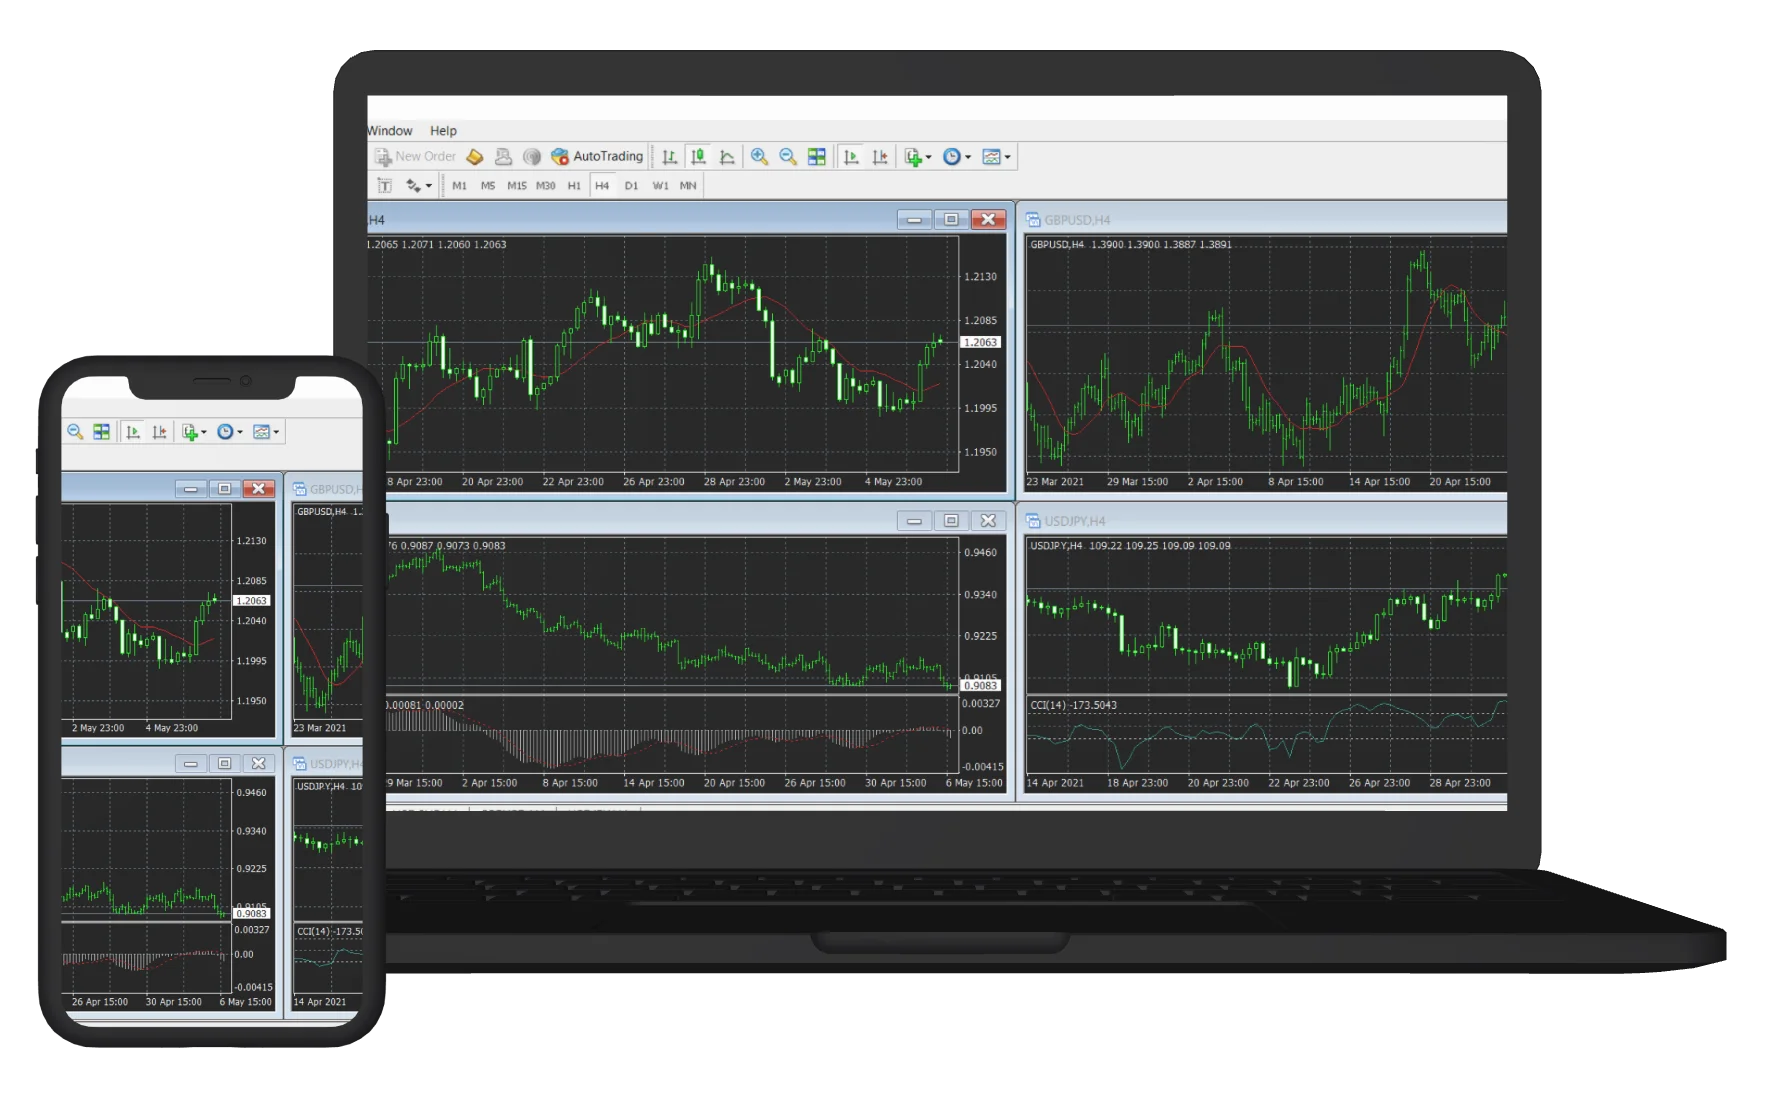
Task: Toggle chart shift icon
Action: click(x=880, y=157)
